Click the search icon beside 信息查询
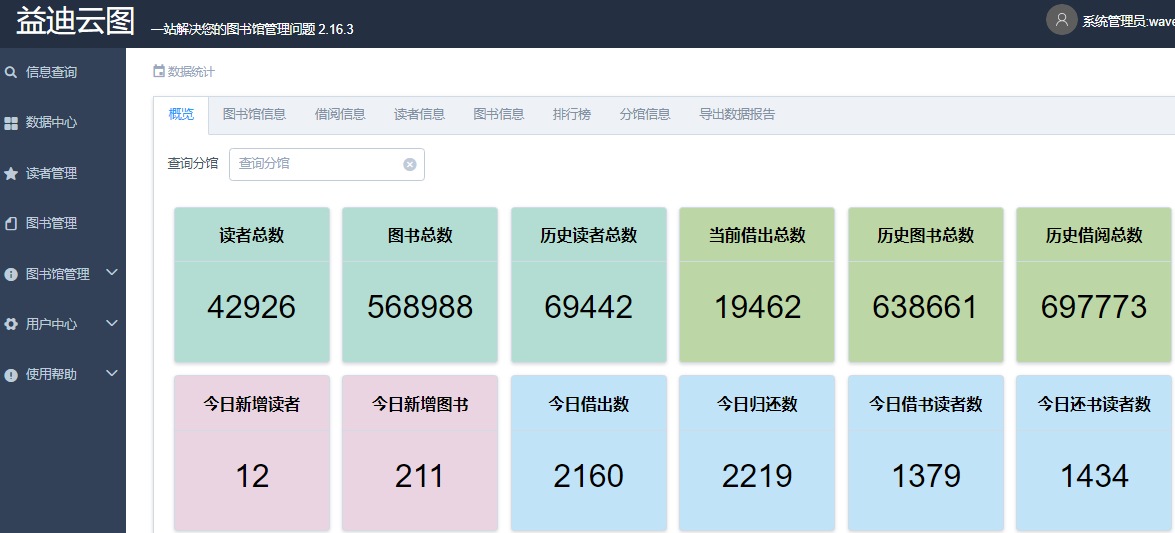The image size is (1175, 533). pyautogui.click(x=11, y=72)
